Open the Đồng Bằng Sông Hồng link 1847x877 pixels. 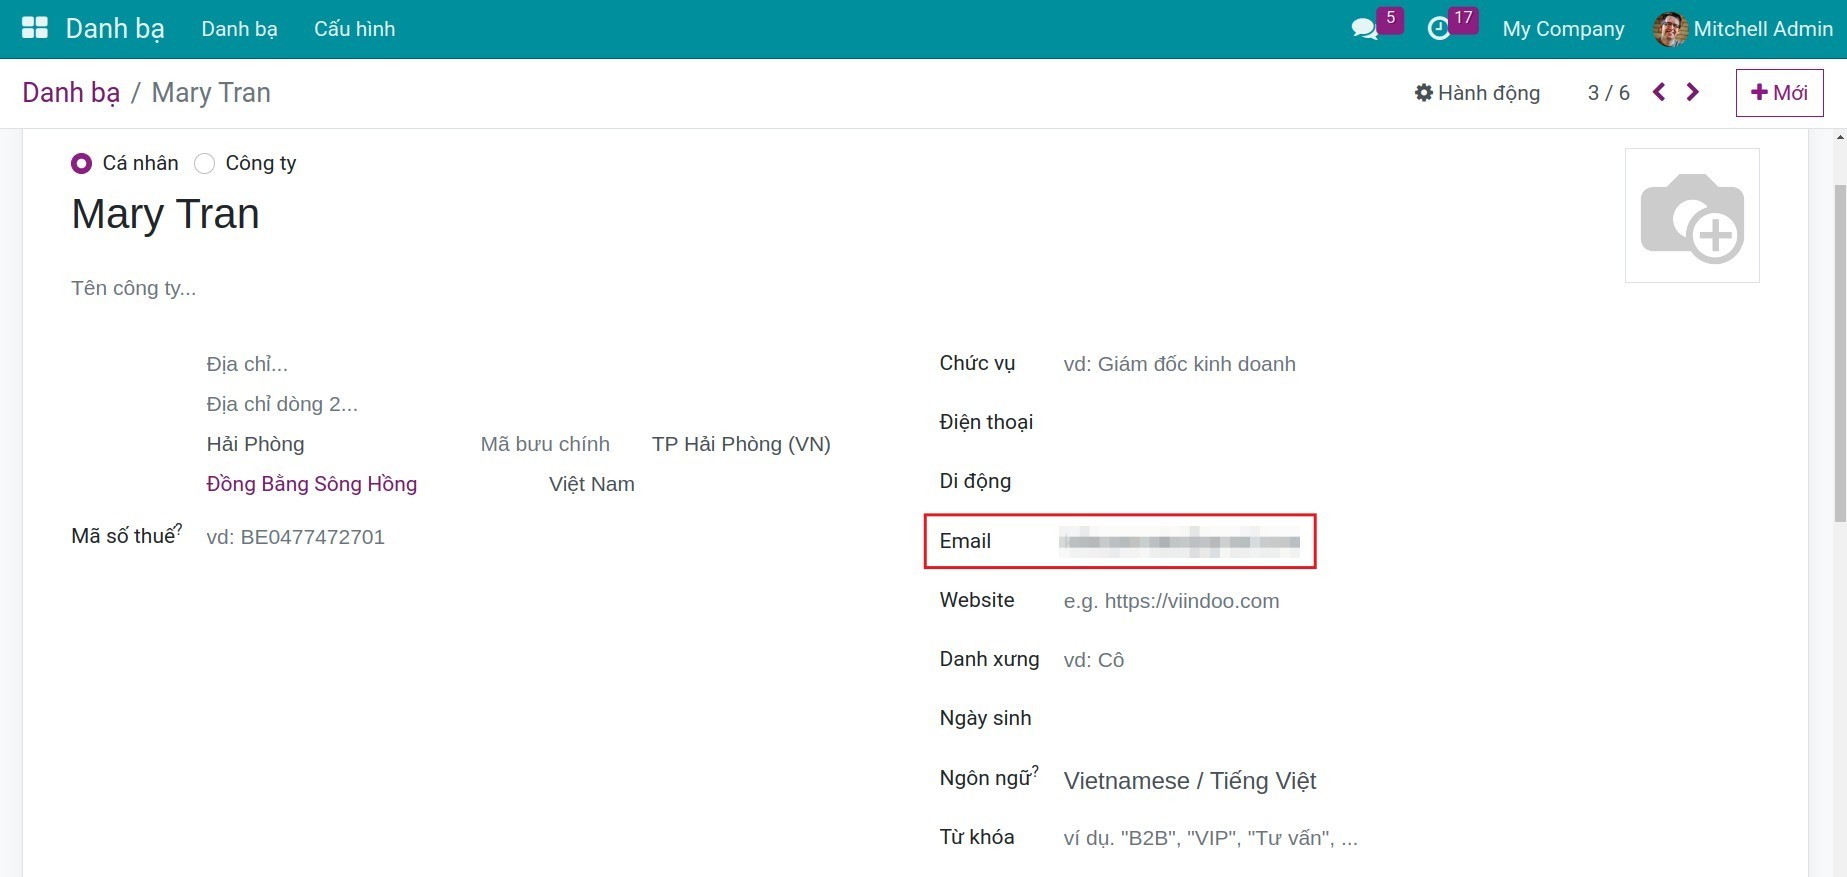(311, 484)
